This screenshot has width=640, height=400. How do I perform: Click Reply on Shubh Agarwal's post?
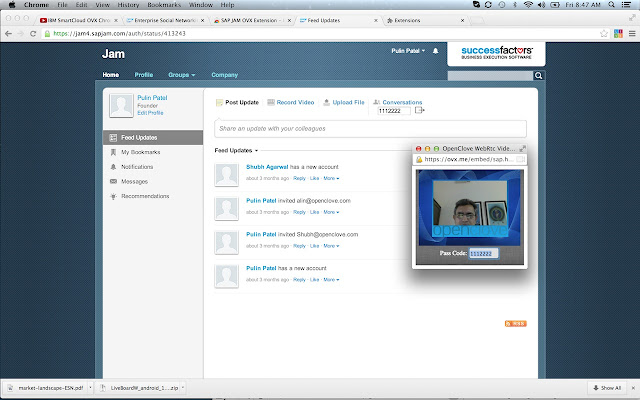click(299, 178)
